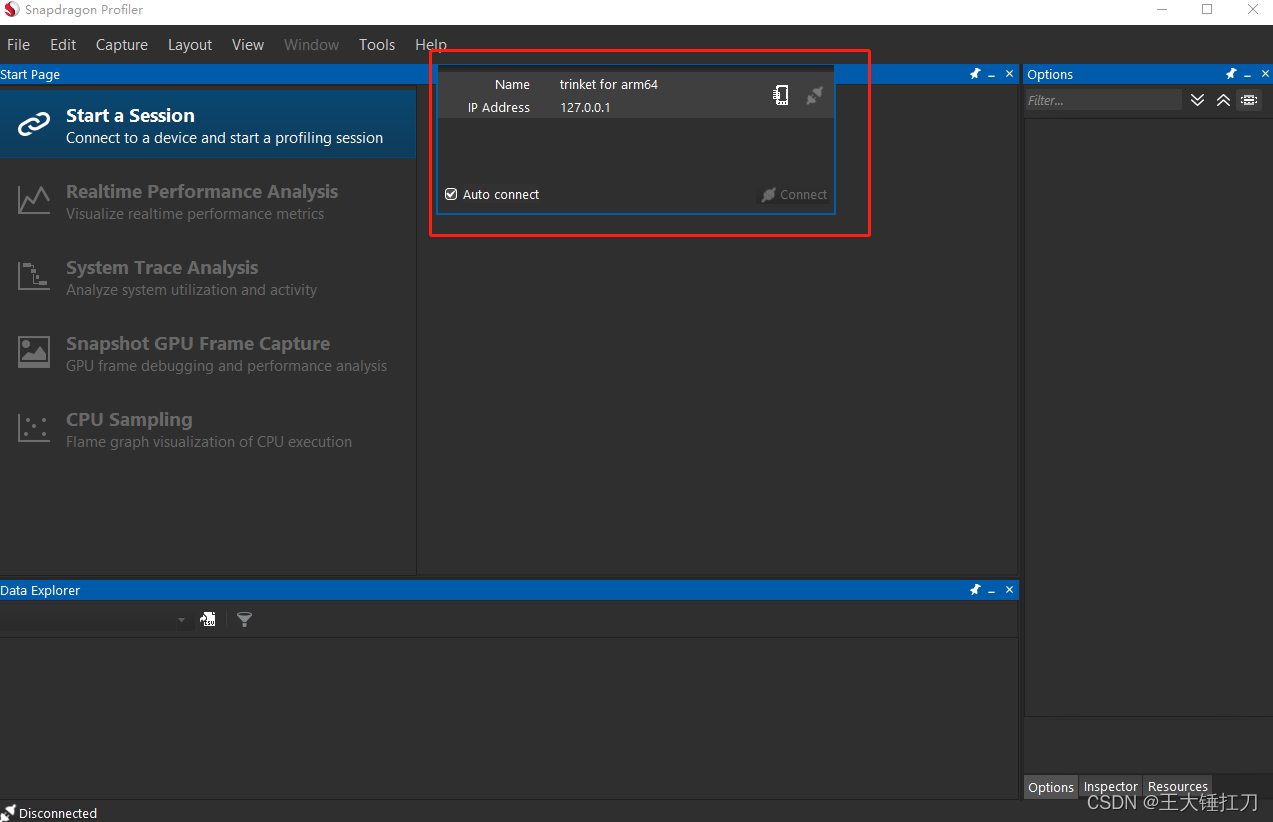Open the Help menu
The height and width of the screenshot is (822, 1273).
[431, 45]
